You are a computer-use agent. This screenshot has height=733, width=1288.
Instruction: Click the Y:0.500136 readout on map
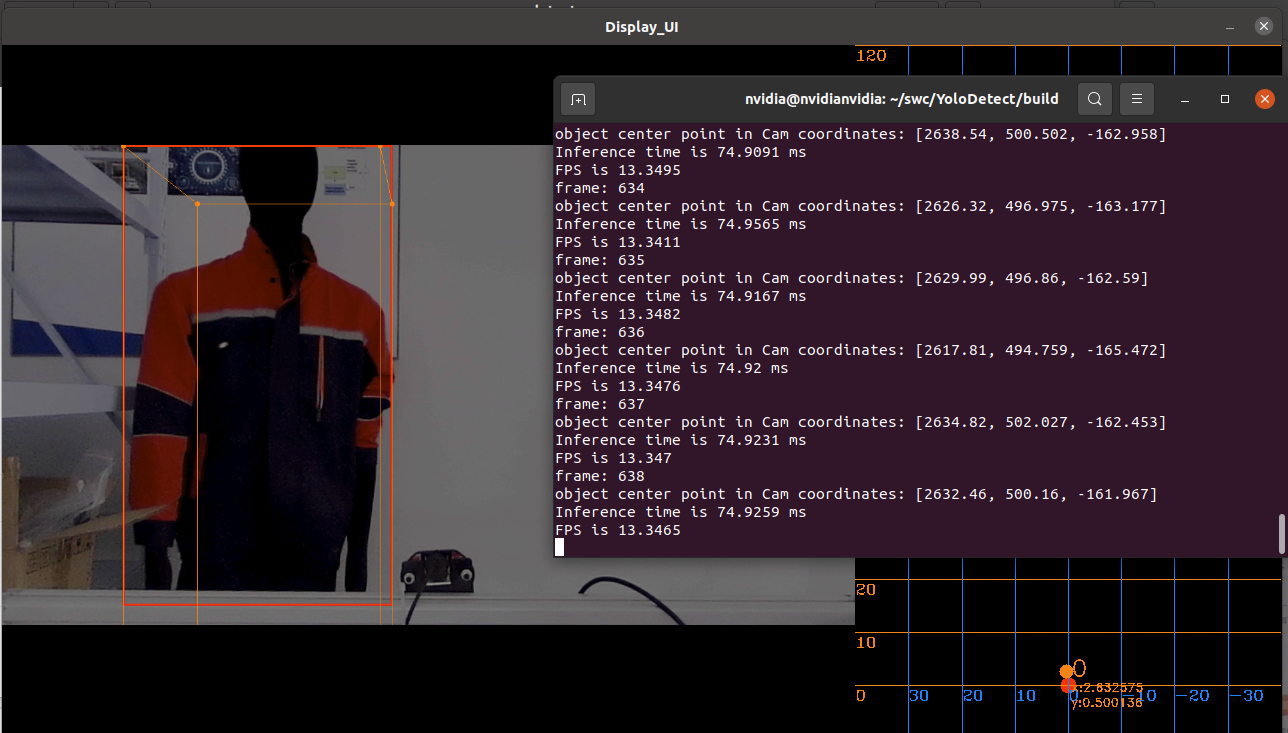tap(1106, 703)
